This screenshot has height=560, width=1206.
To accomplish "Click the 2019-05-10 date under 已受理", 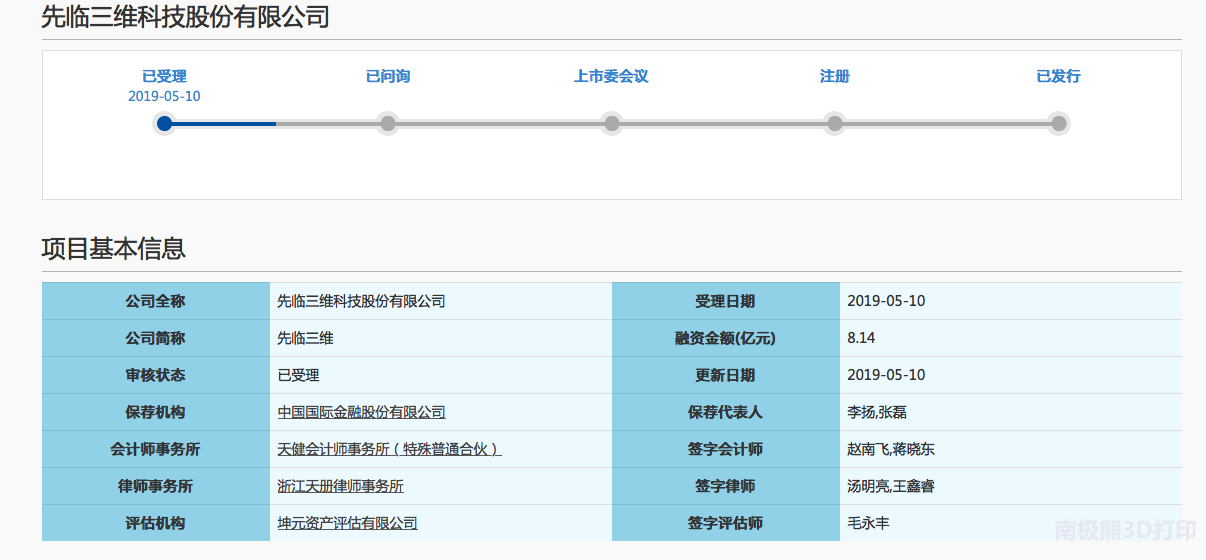I will 164,96.
